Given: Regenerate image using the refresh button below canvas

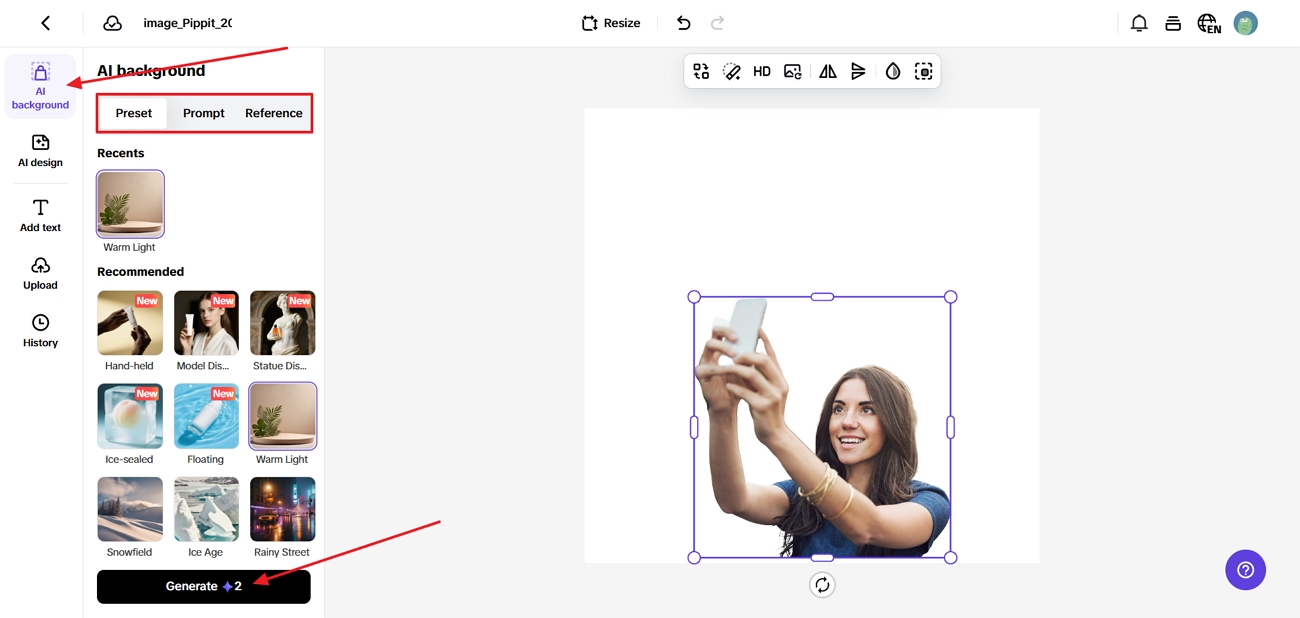Looking at the screenshot, I should [x=822, y=584].
